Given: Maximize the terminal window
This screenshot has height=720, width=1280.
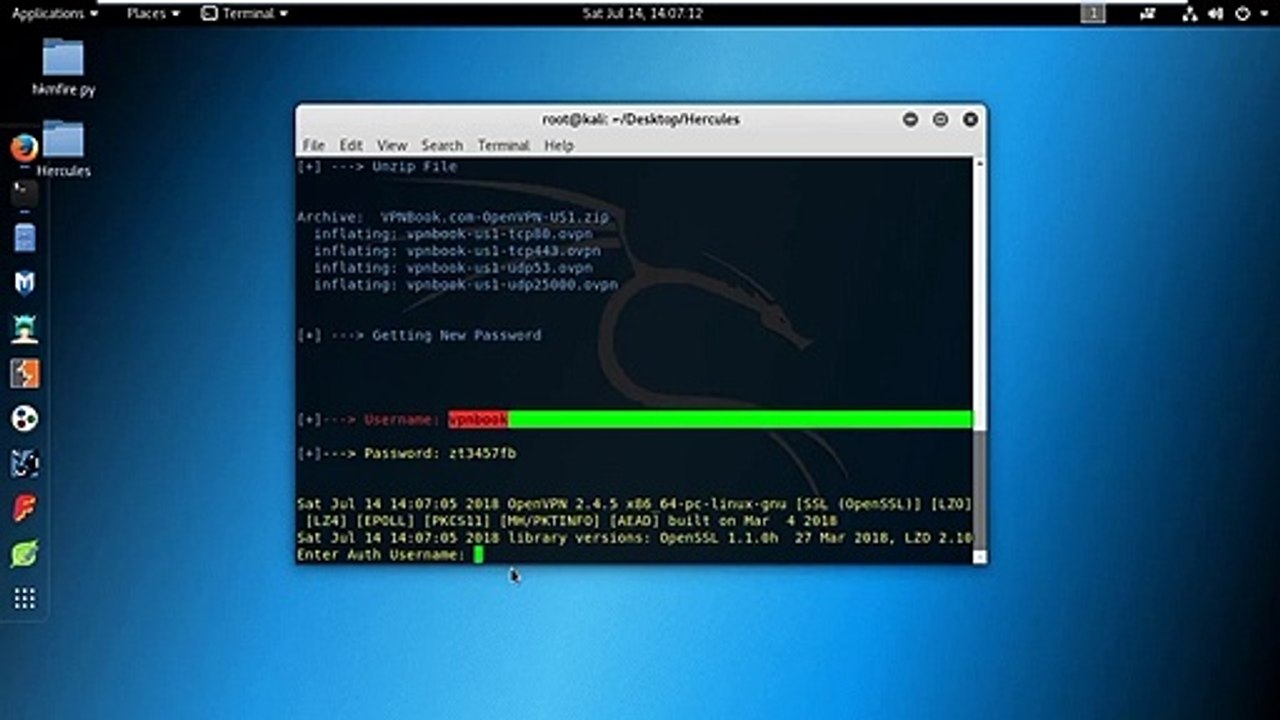Looking at the screenshot, I should coord(940,119).
